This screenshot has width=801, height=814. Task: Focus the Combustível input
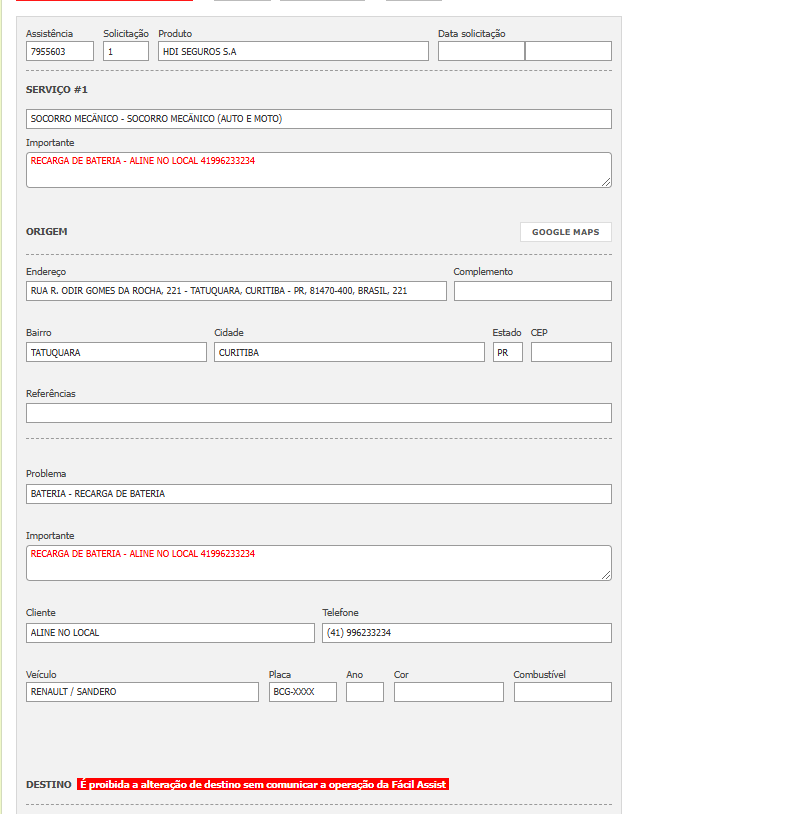pyautogui.click(x=563, y=692)
